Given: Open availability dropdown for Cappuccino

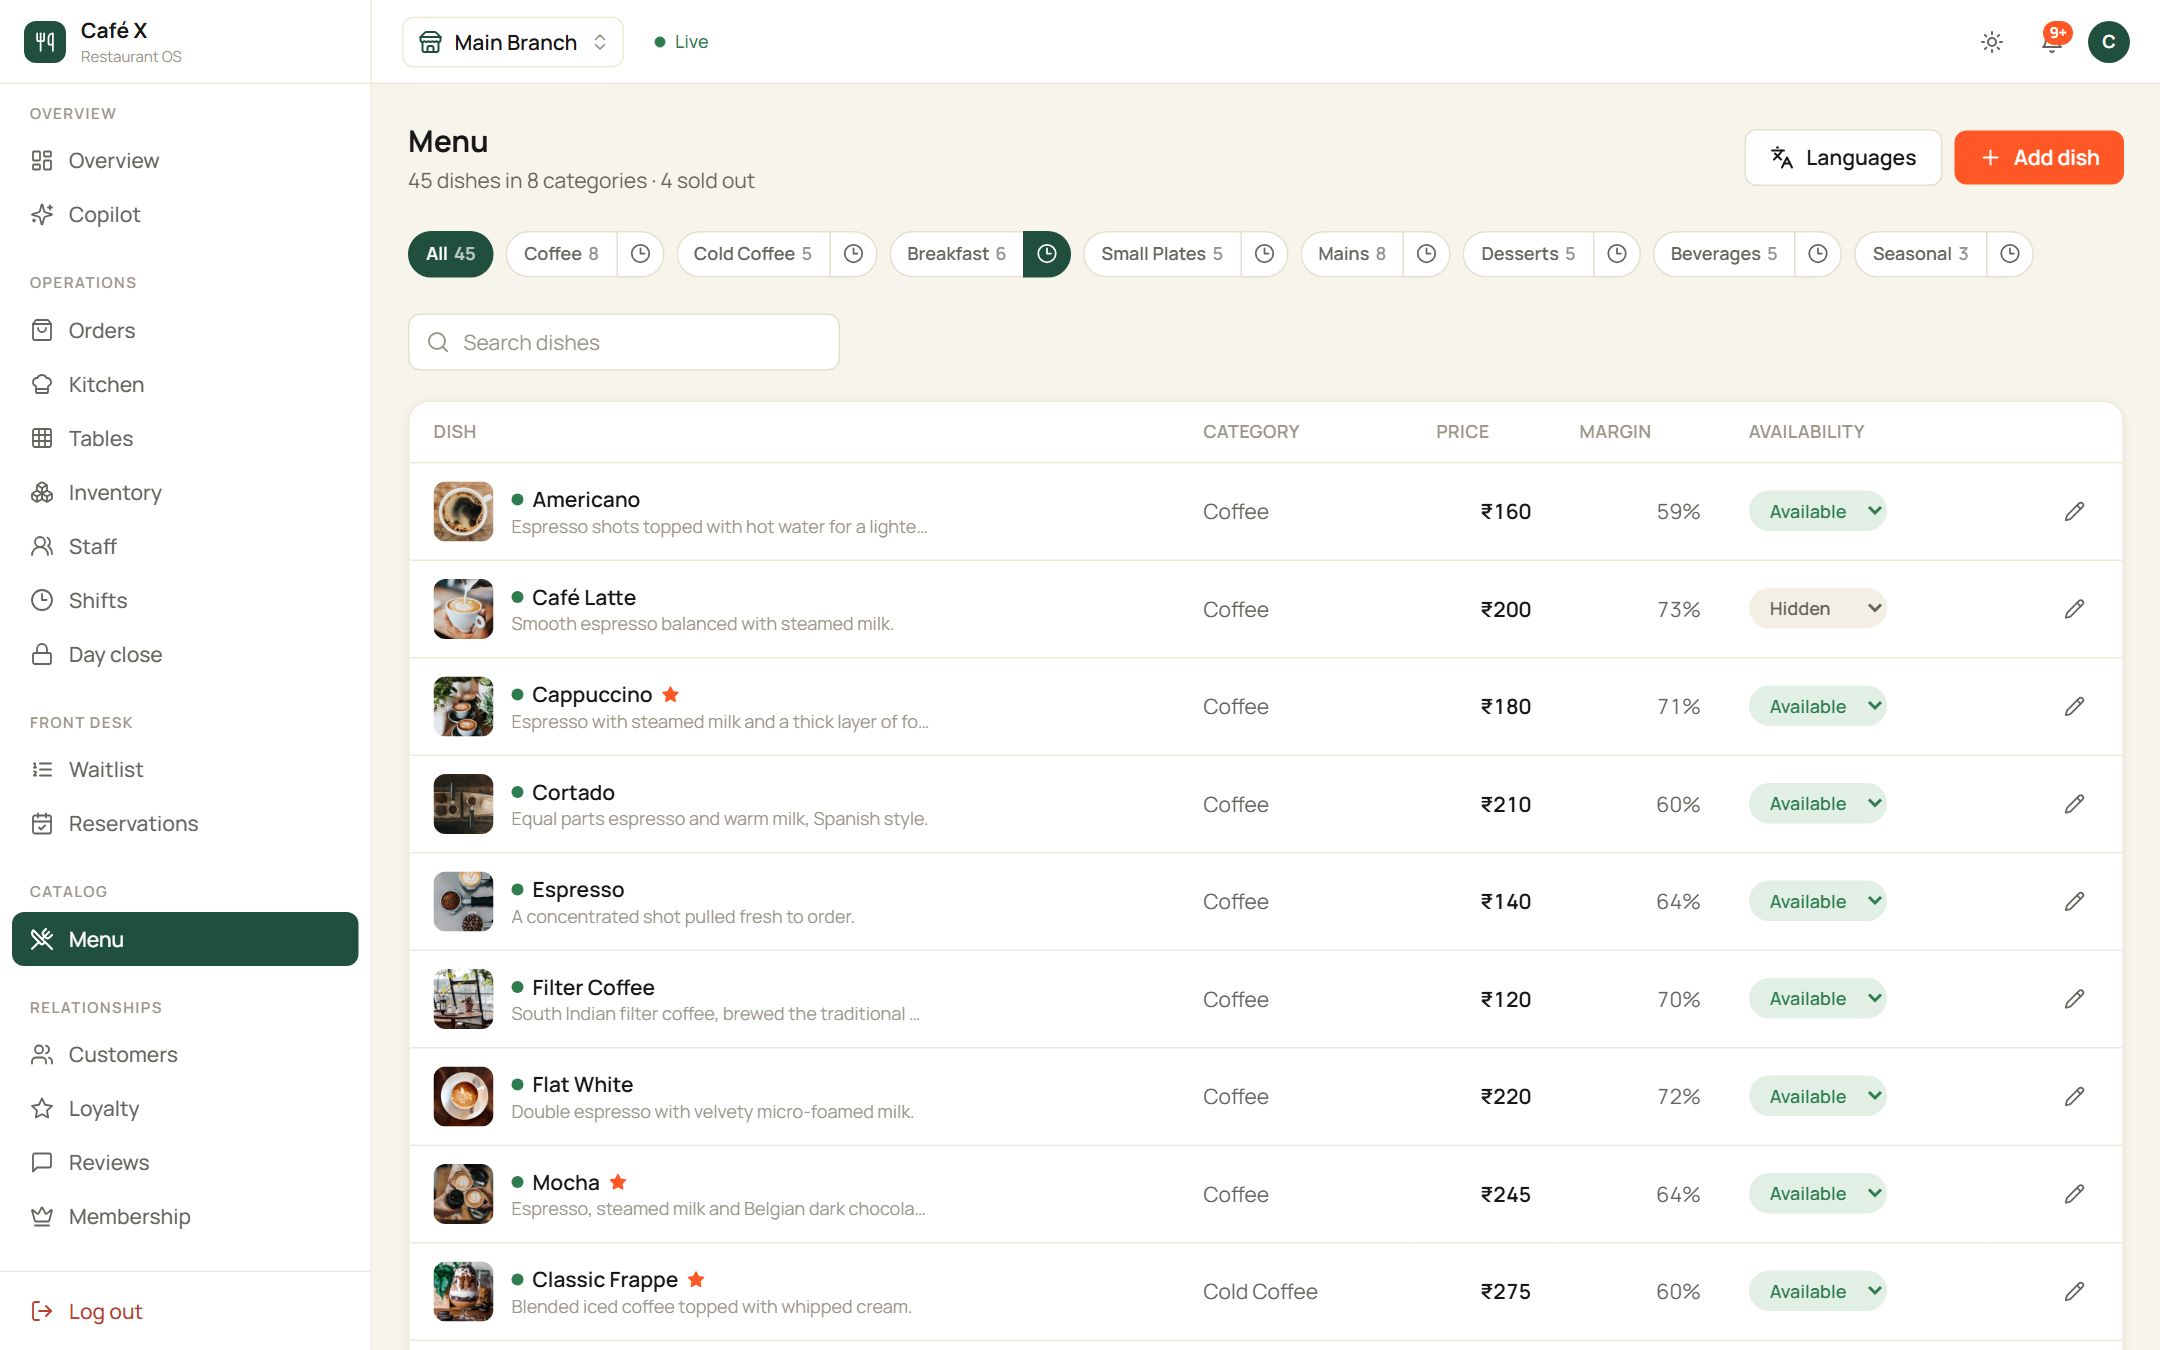Looking at the screenshot, I should click(1817, 706).
